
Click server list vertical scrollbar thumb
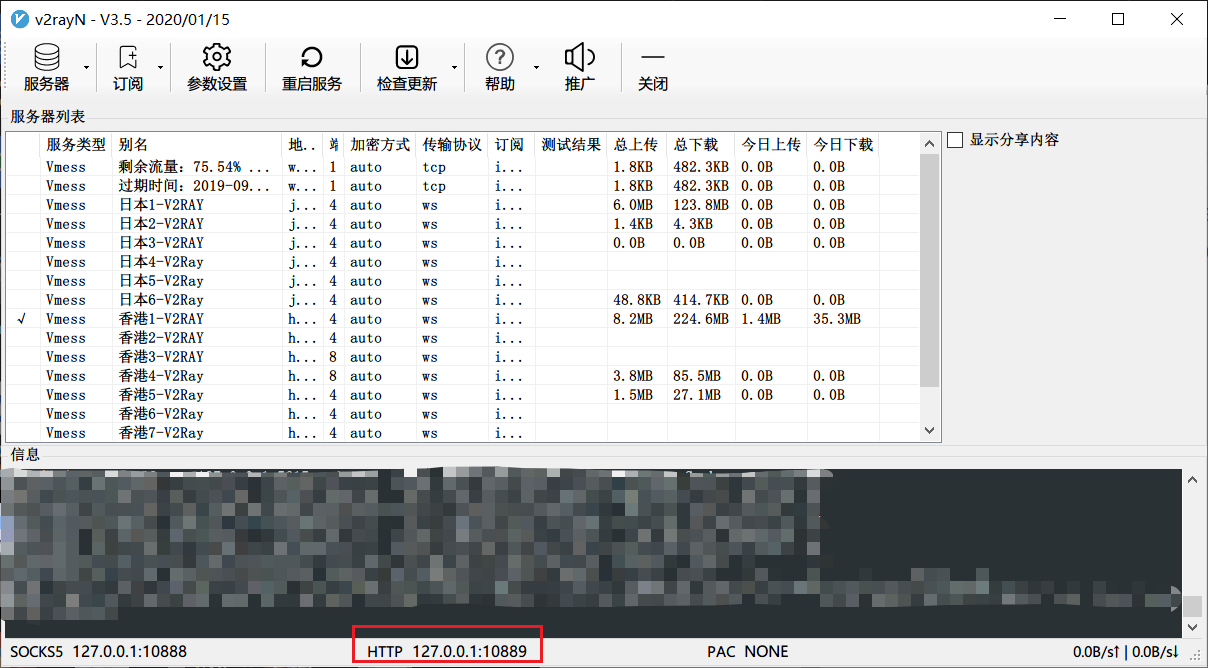[930, 271]
